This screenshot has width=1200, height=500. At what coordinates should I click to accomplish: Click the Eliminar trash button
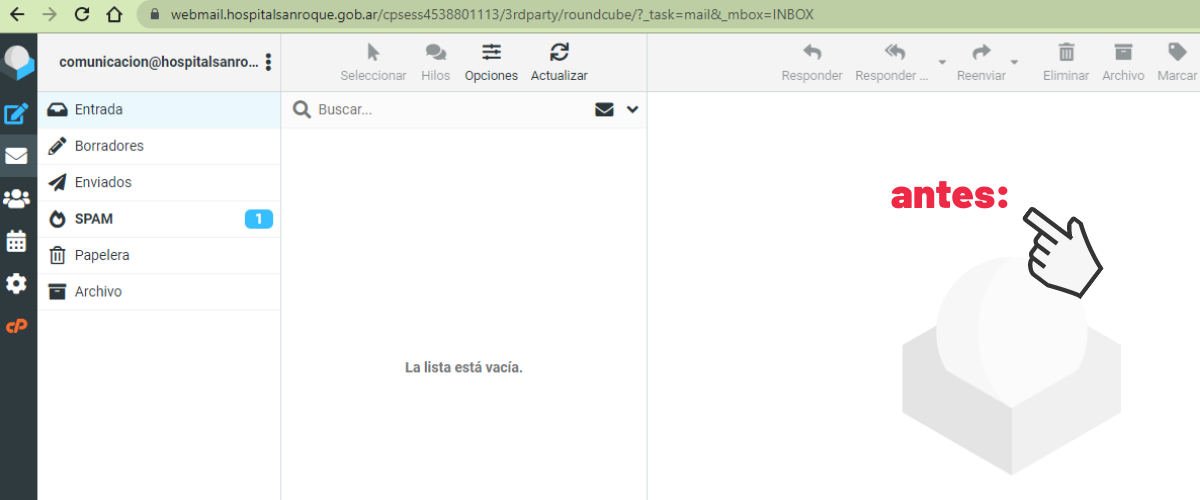pyautogui.click(x=1066, y=62)
